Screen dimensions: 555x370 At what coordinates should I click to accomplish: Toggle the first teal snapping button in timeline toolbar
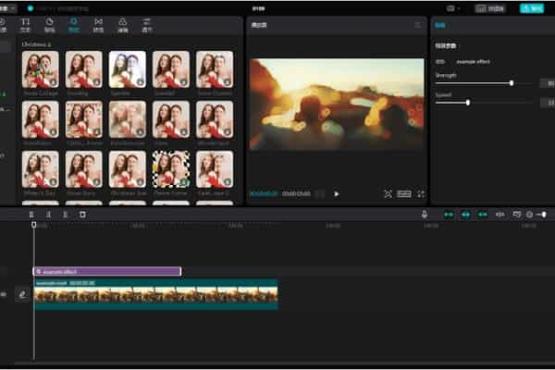point(448,215)
